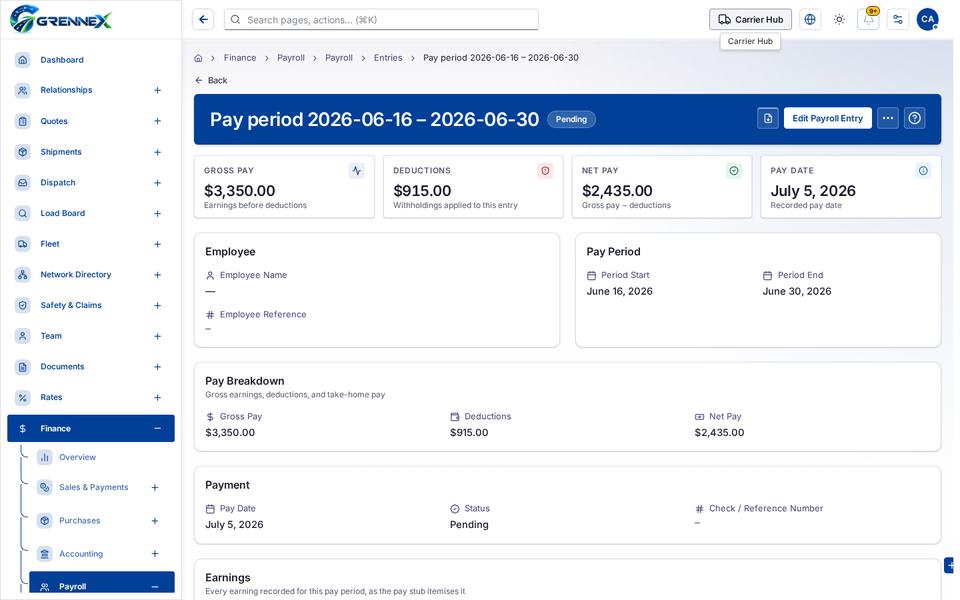Click the document export icon in header
The image size is (960, 600).
pyautogui.click(x=768, y=119)
